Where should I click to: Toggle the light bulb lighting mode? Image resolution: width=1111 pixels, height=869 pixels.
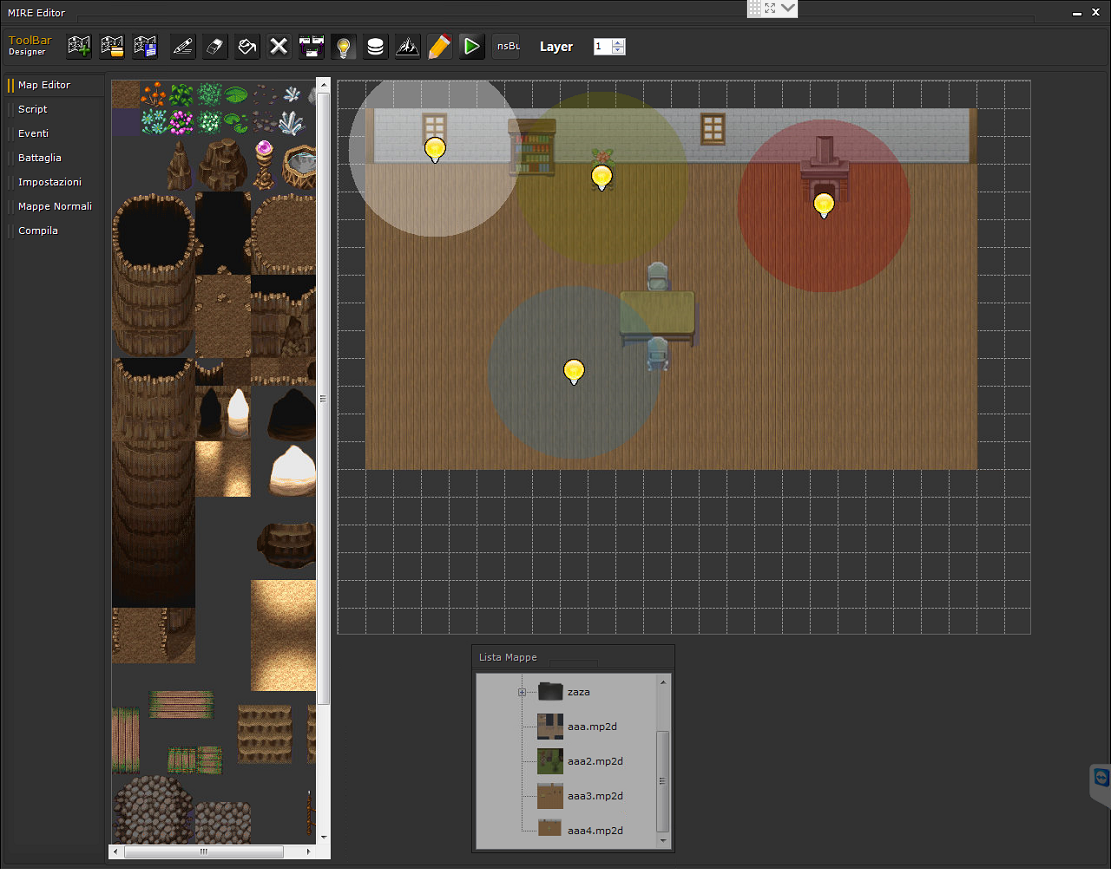coord(343,46)
